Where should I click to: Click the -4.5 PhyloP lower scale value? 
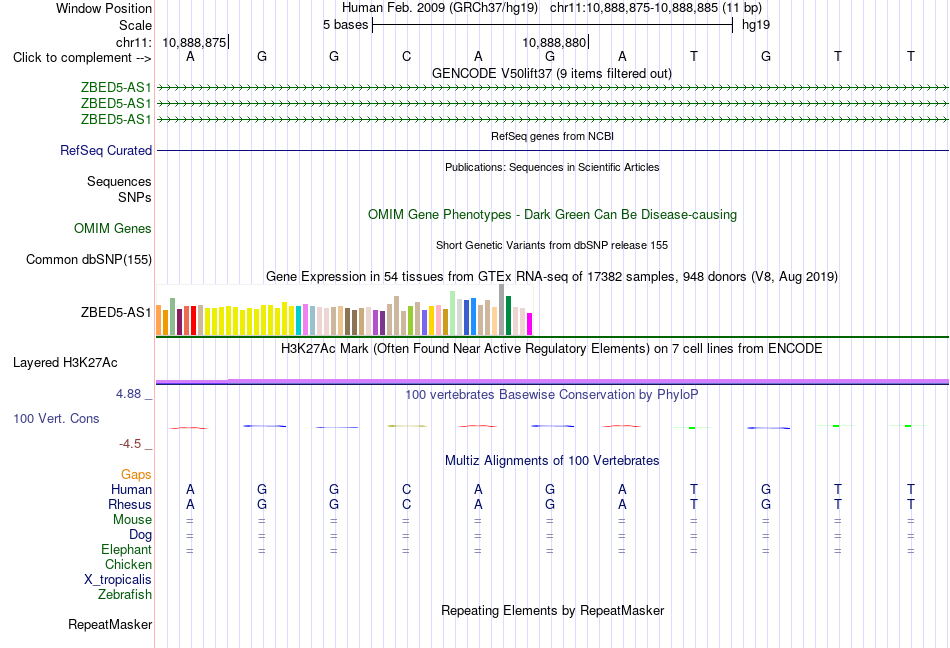pos(130,444)
